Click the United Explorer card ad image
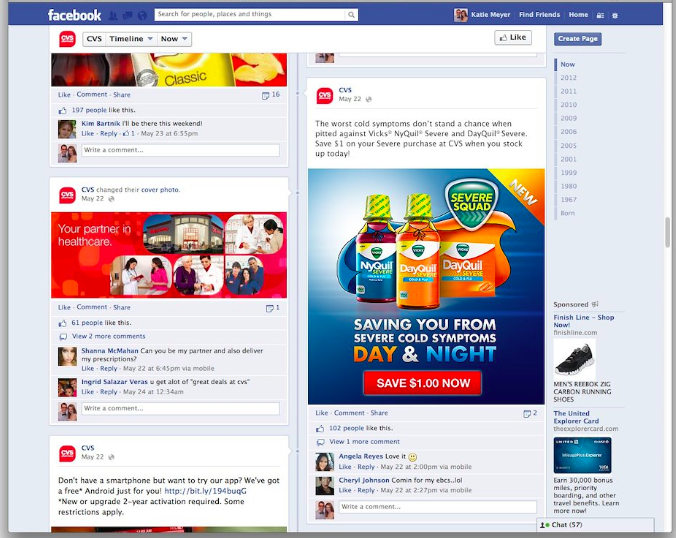The height and width of the screenshot is (538, 676). point(582,455)
